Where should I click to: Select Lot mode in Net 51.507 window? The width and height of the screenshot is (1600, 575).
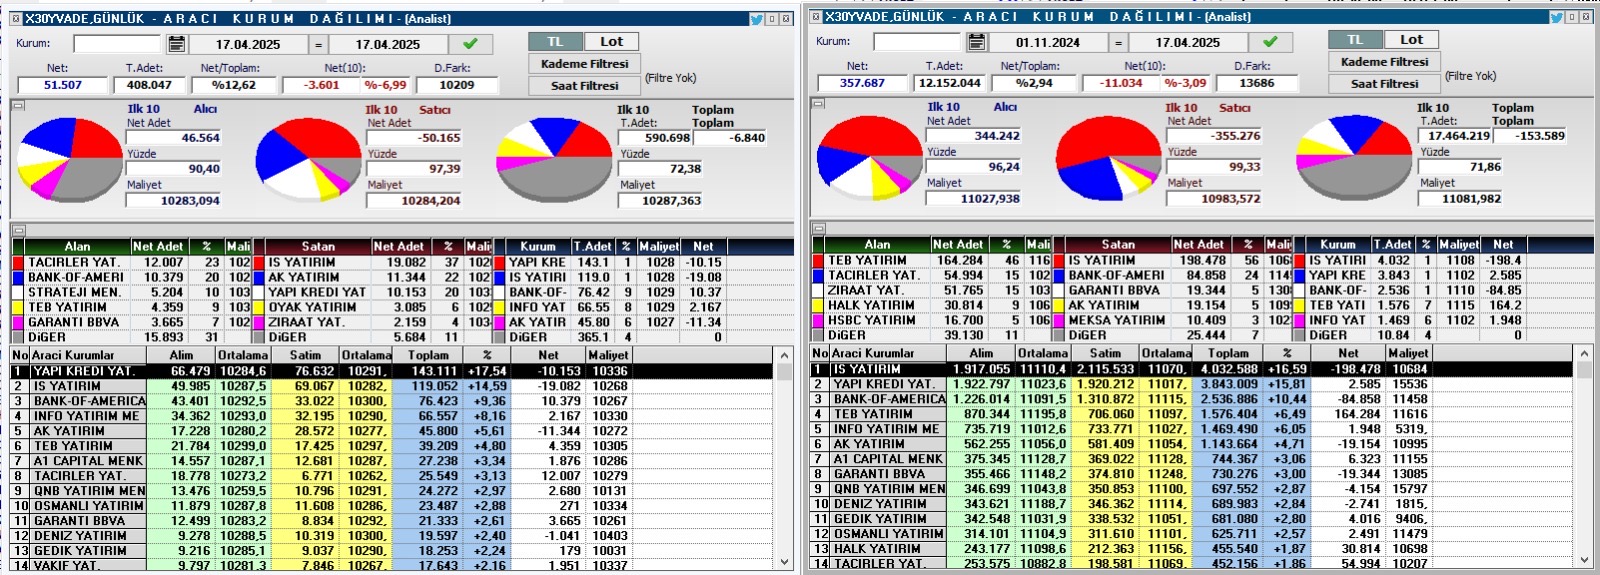pos(611,41)
